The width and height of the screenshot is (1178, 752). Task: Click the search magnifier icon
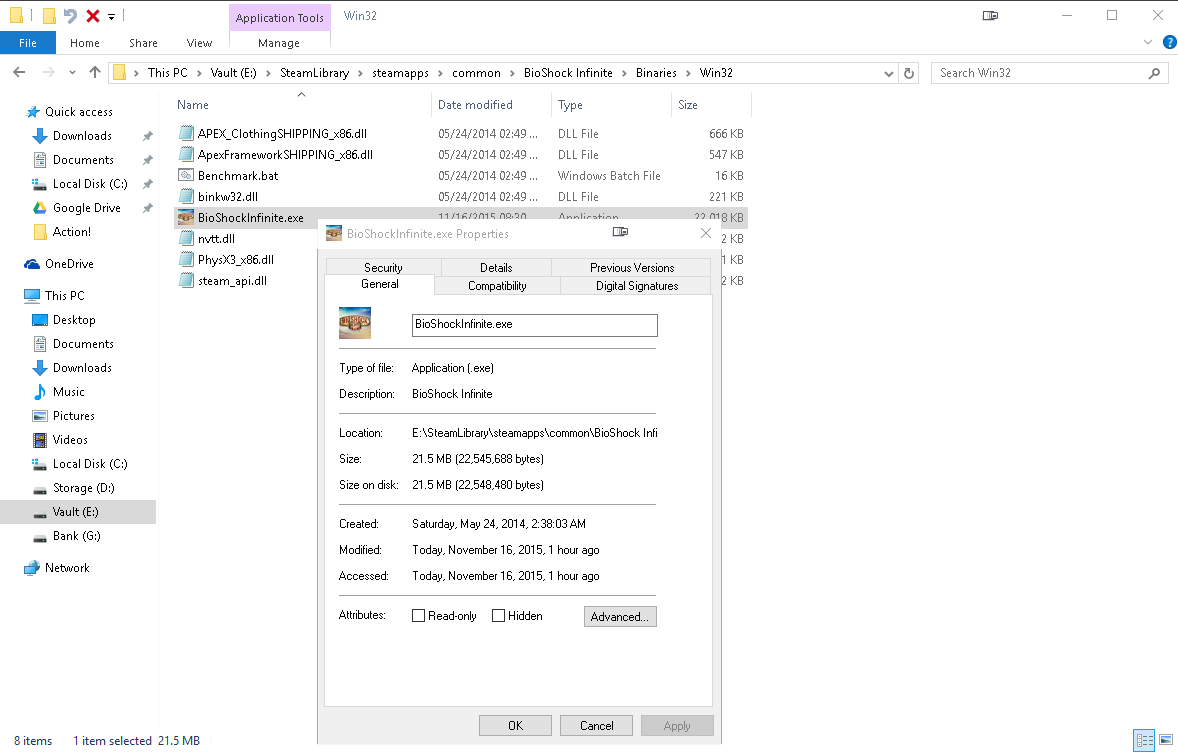tap(1155, 73)
